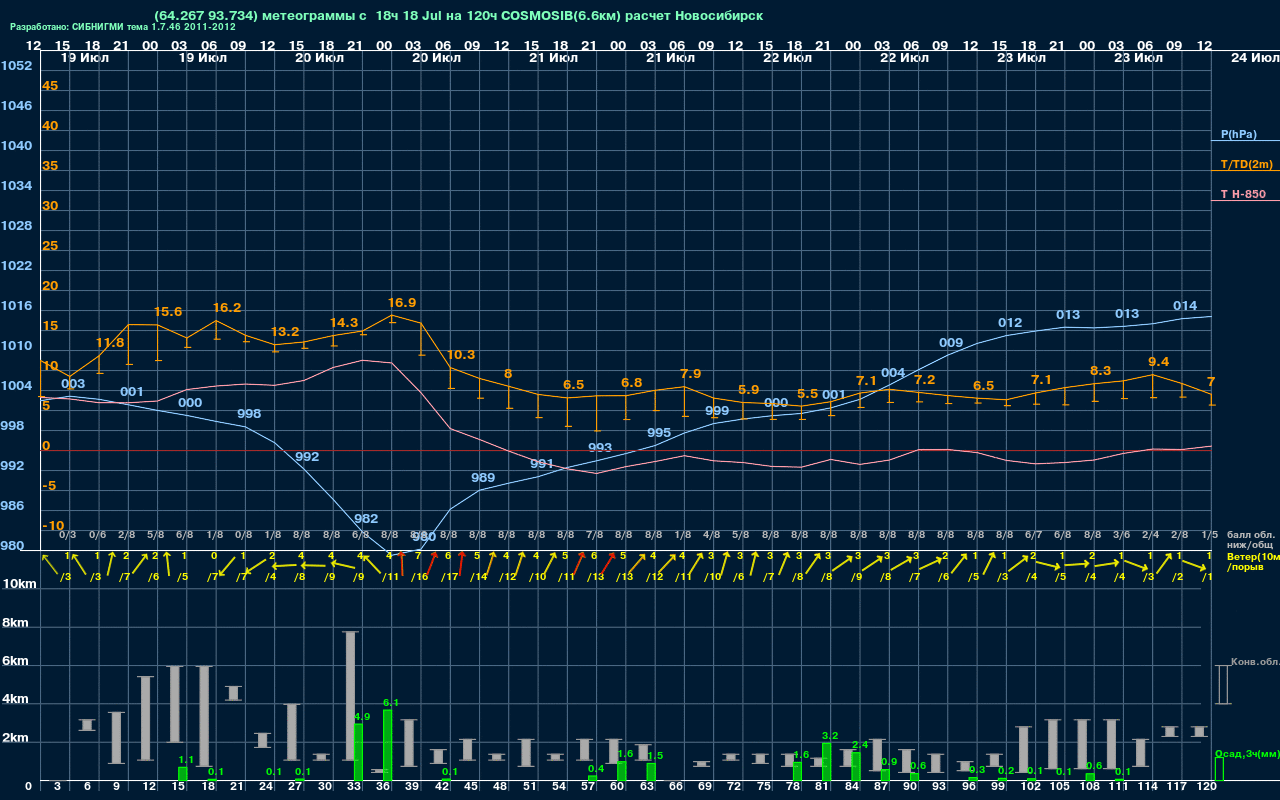
Task: Click the pressure value 995
Action: (659, 433)
